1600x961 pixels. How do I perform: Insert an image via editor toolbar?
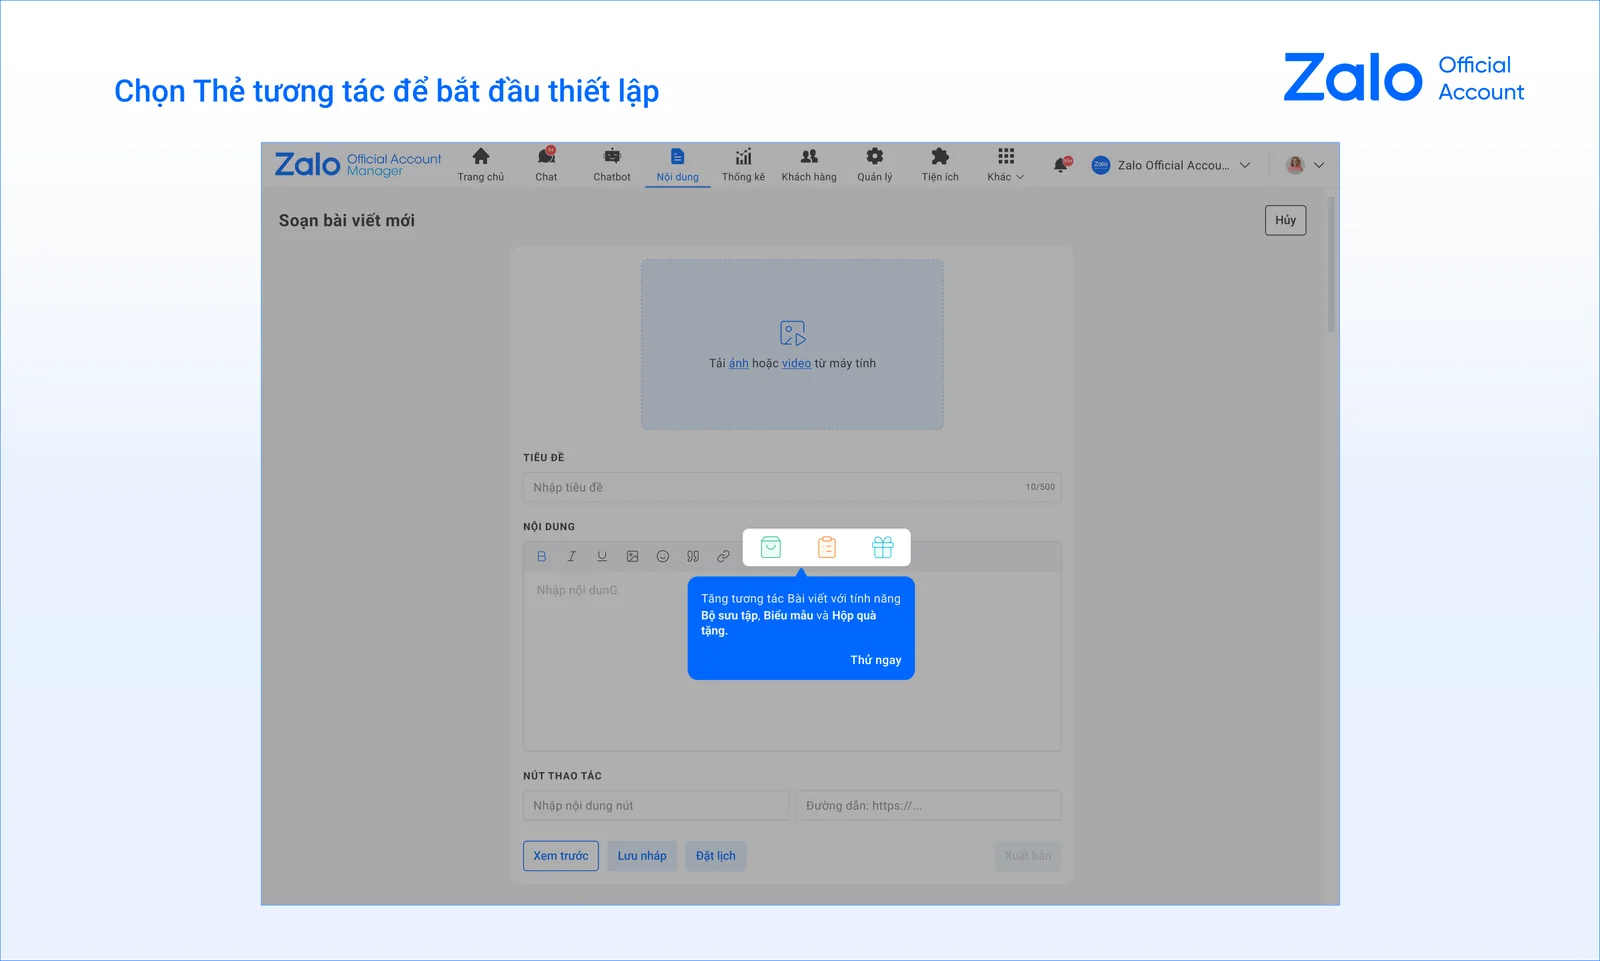point(632,557)
